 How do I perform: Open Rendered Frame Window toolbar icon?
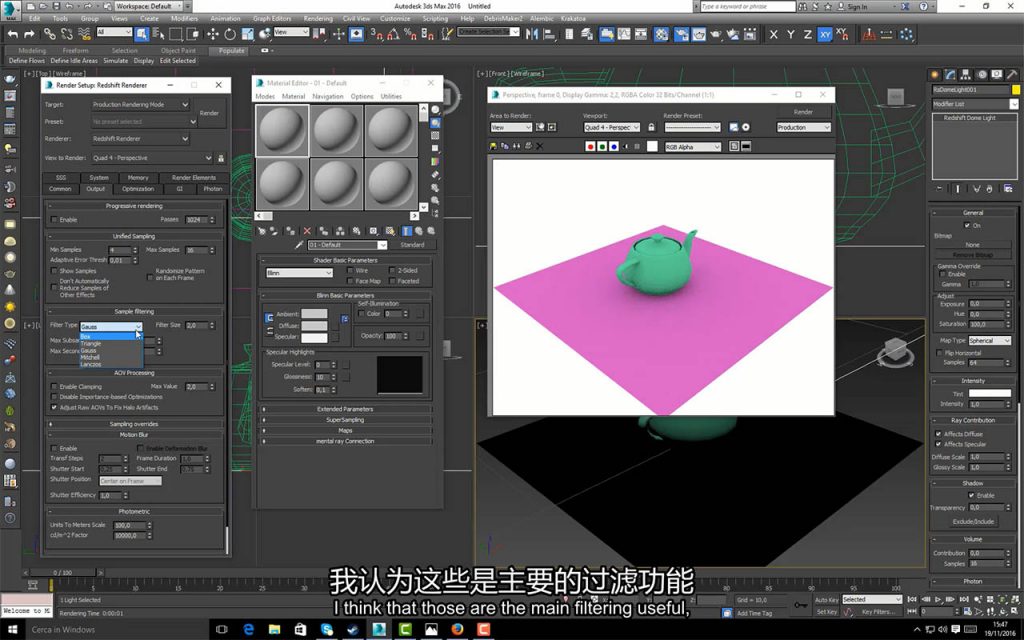pos(699,34)
